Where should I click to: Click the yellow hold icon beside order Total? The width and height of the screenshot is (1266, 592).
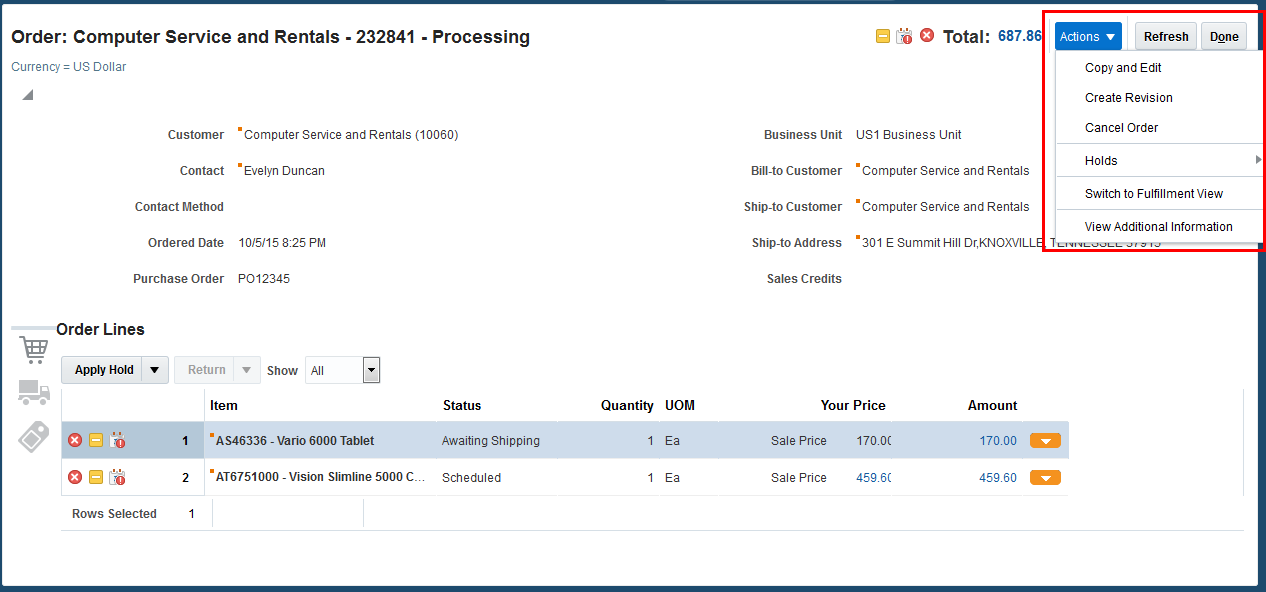tap(882, 35)
